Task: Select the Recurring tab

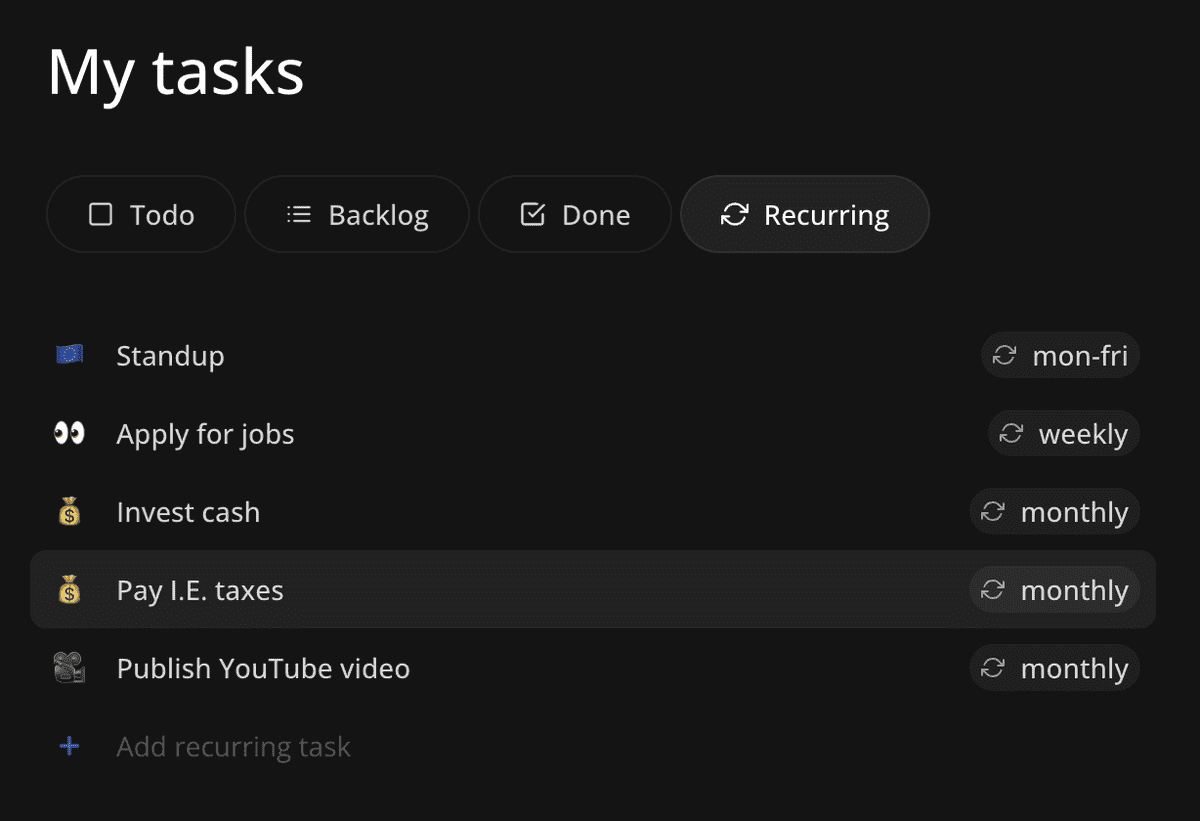Action: (805, 215)
